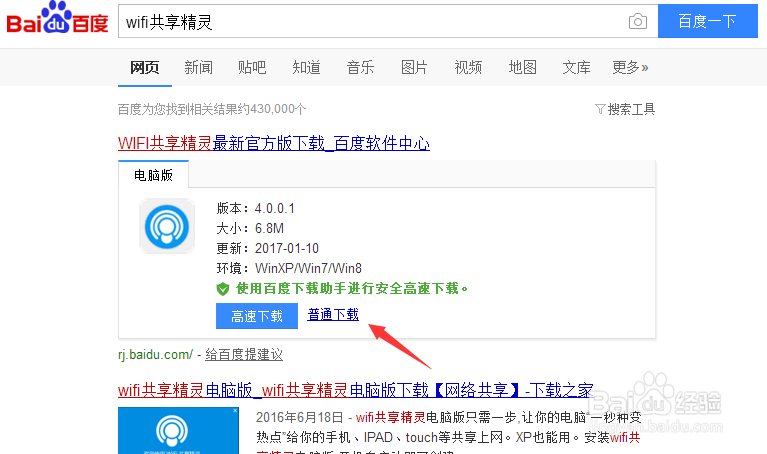Viewport: 767px width, 454px height.
Task: Switch to the 新闻 tab
Action: tap(198, 67)
